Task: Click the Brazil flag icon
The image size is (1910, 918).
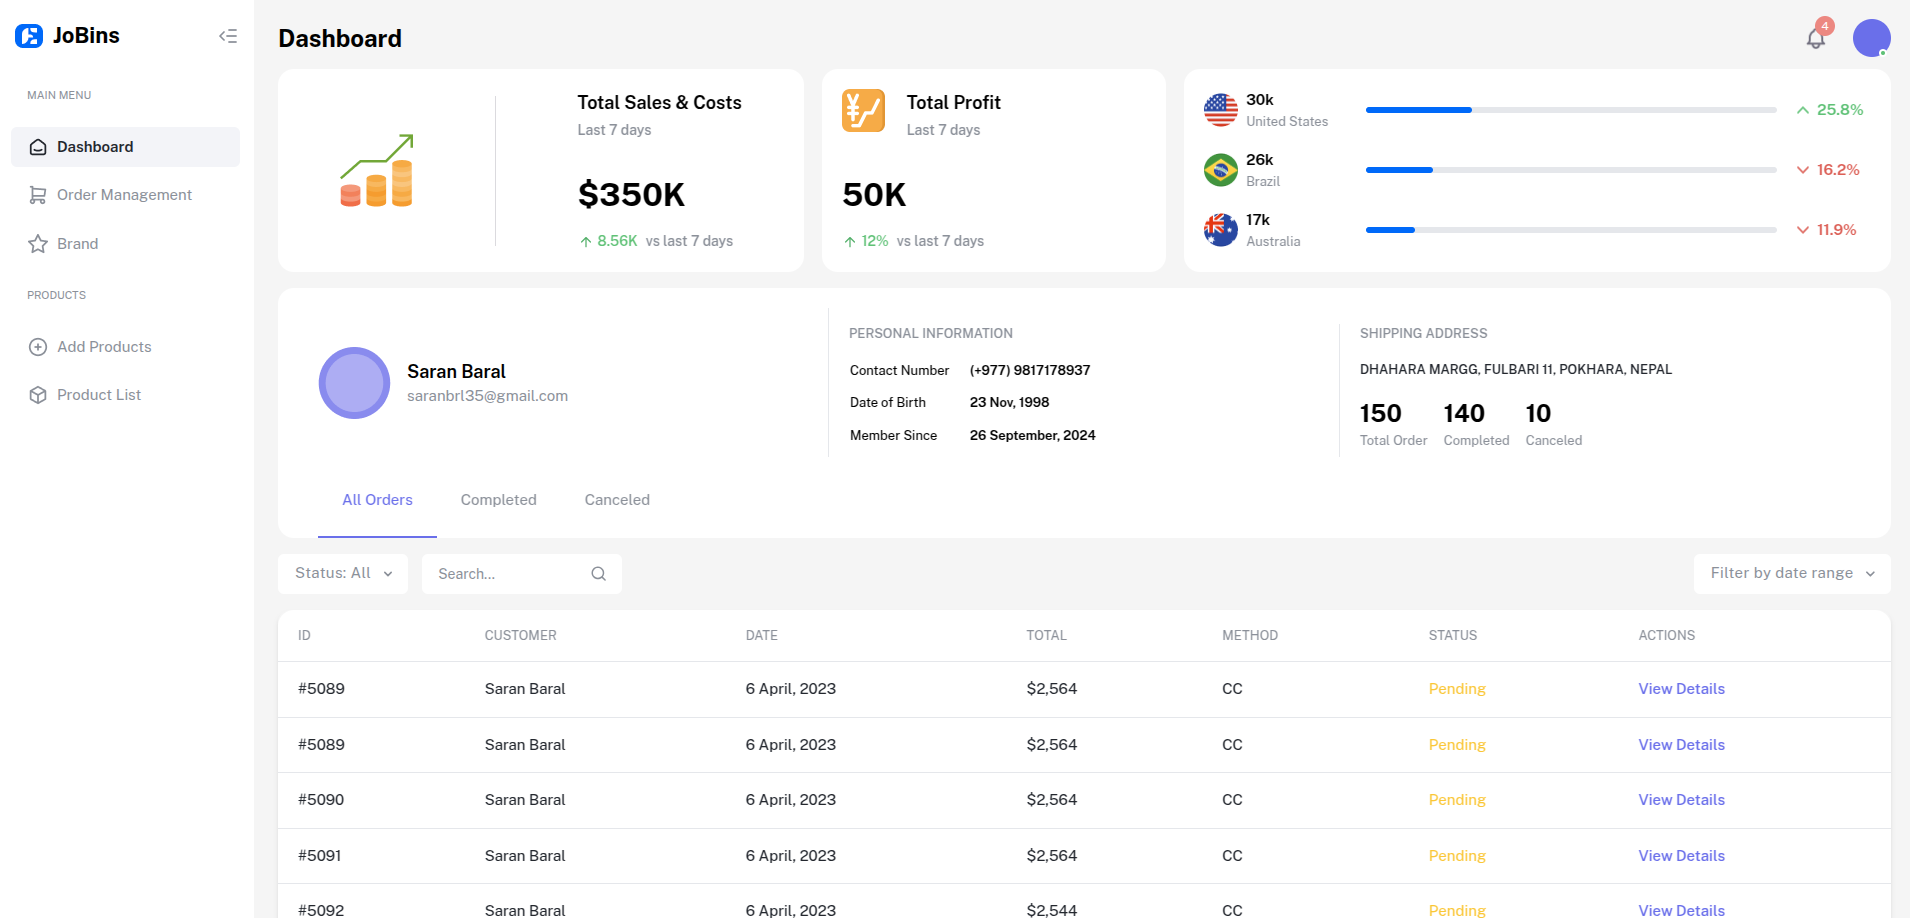Action: tap(1220, 170)
